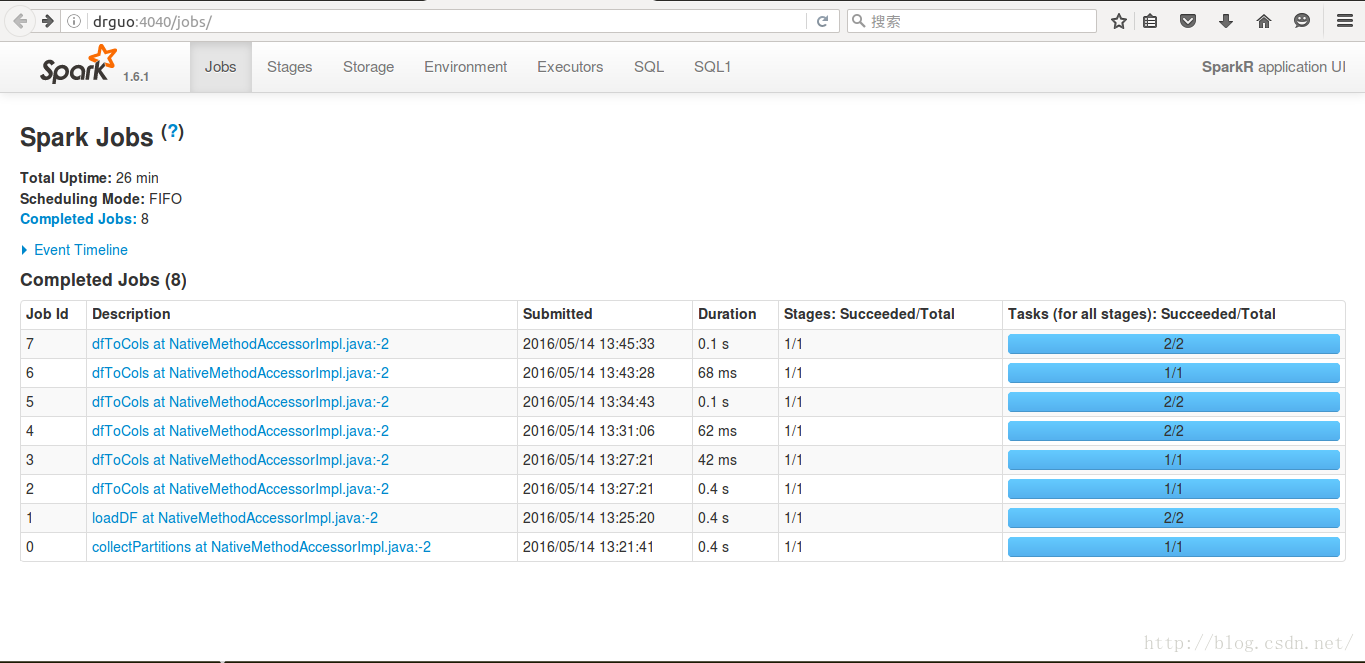Bookmark this page with the star icon
This screenshot has width=1365, height=663.
[1119, 21]
